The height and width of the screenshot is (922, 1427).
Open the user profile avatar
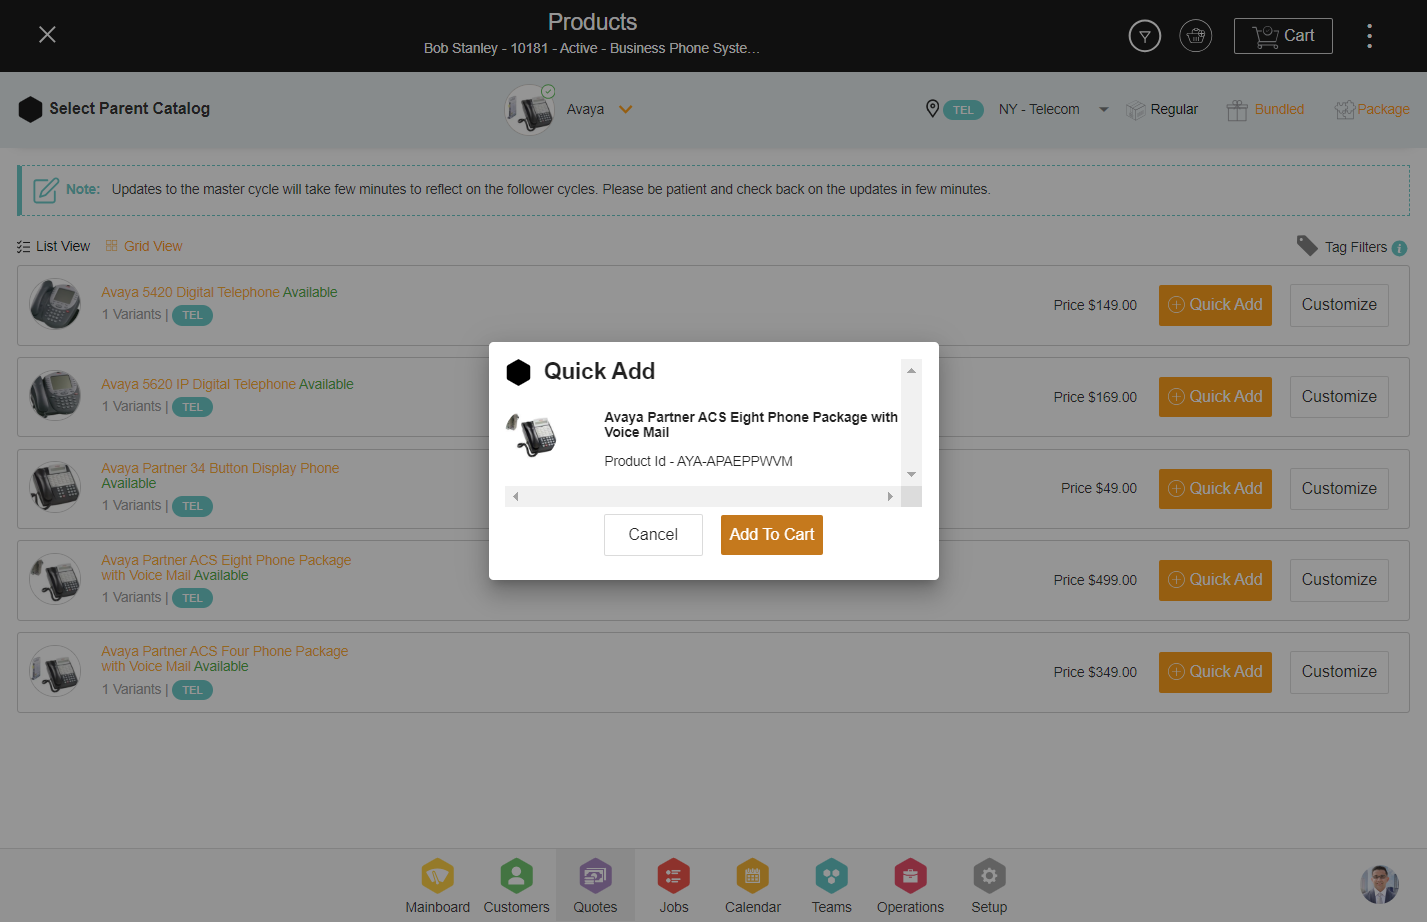click(x=1379, y=884)
